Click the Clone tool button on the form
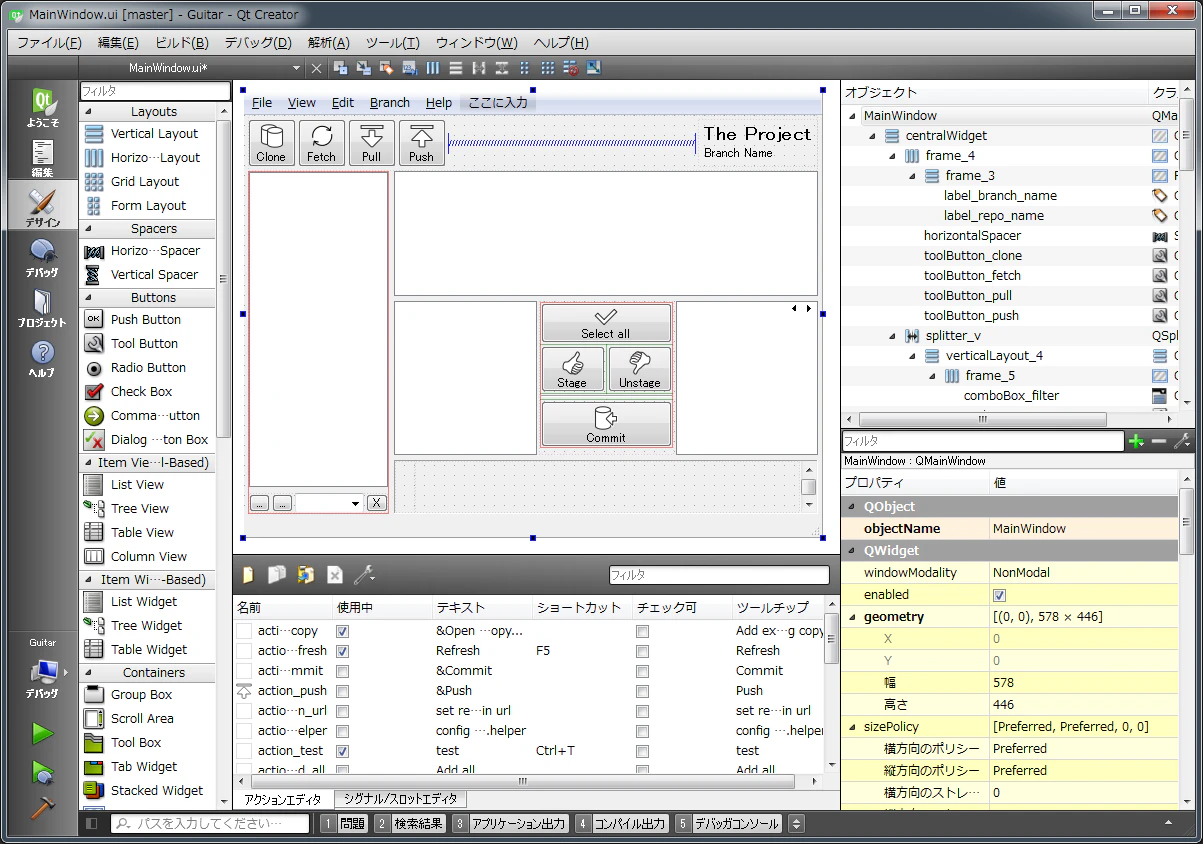Image resolution: width=1203 pixels, height=844 pixels. [x=271, y=143]
